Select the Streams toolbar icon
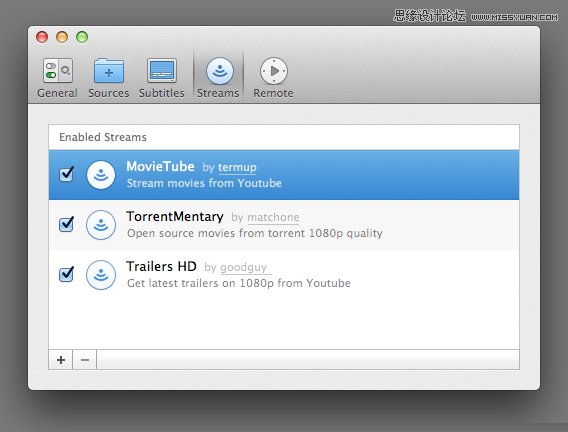Viewport: 568px width, 432px height. pos(220,71)
